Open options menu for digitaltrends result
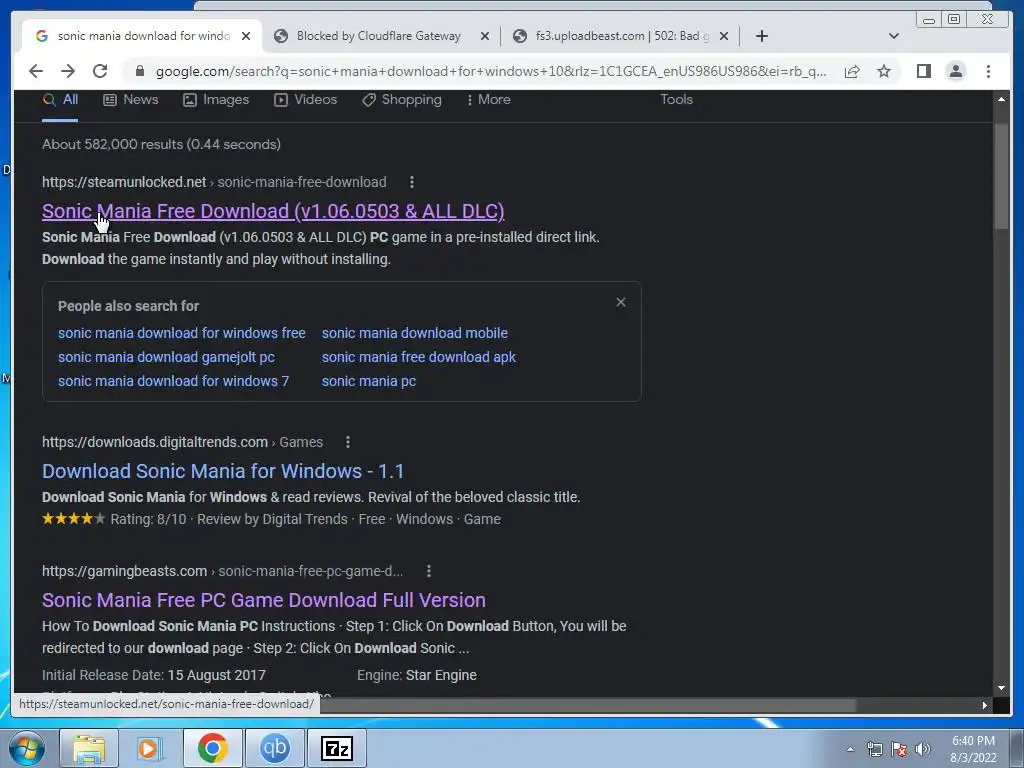 [347, 442]
